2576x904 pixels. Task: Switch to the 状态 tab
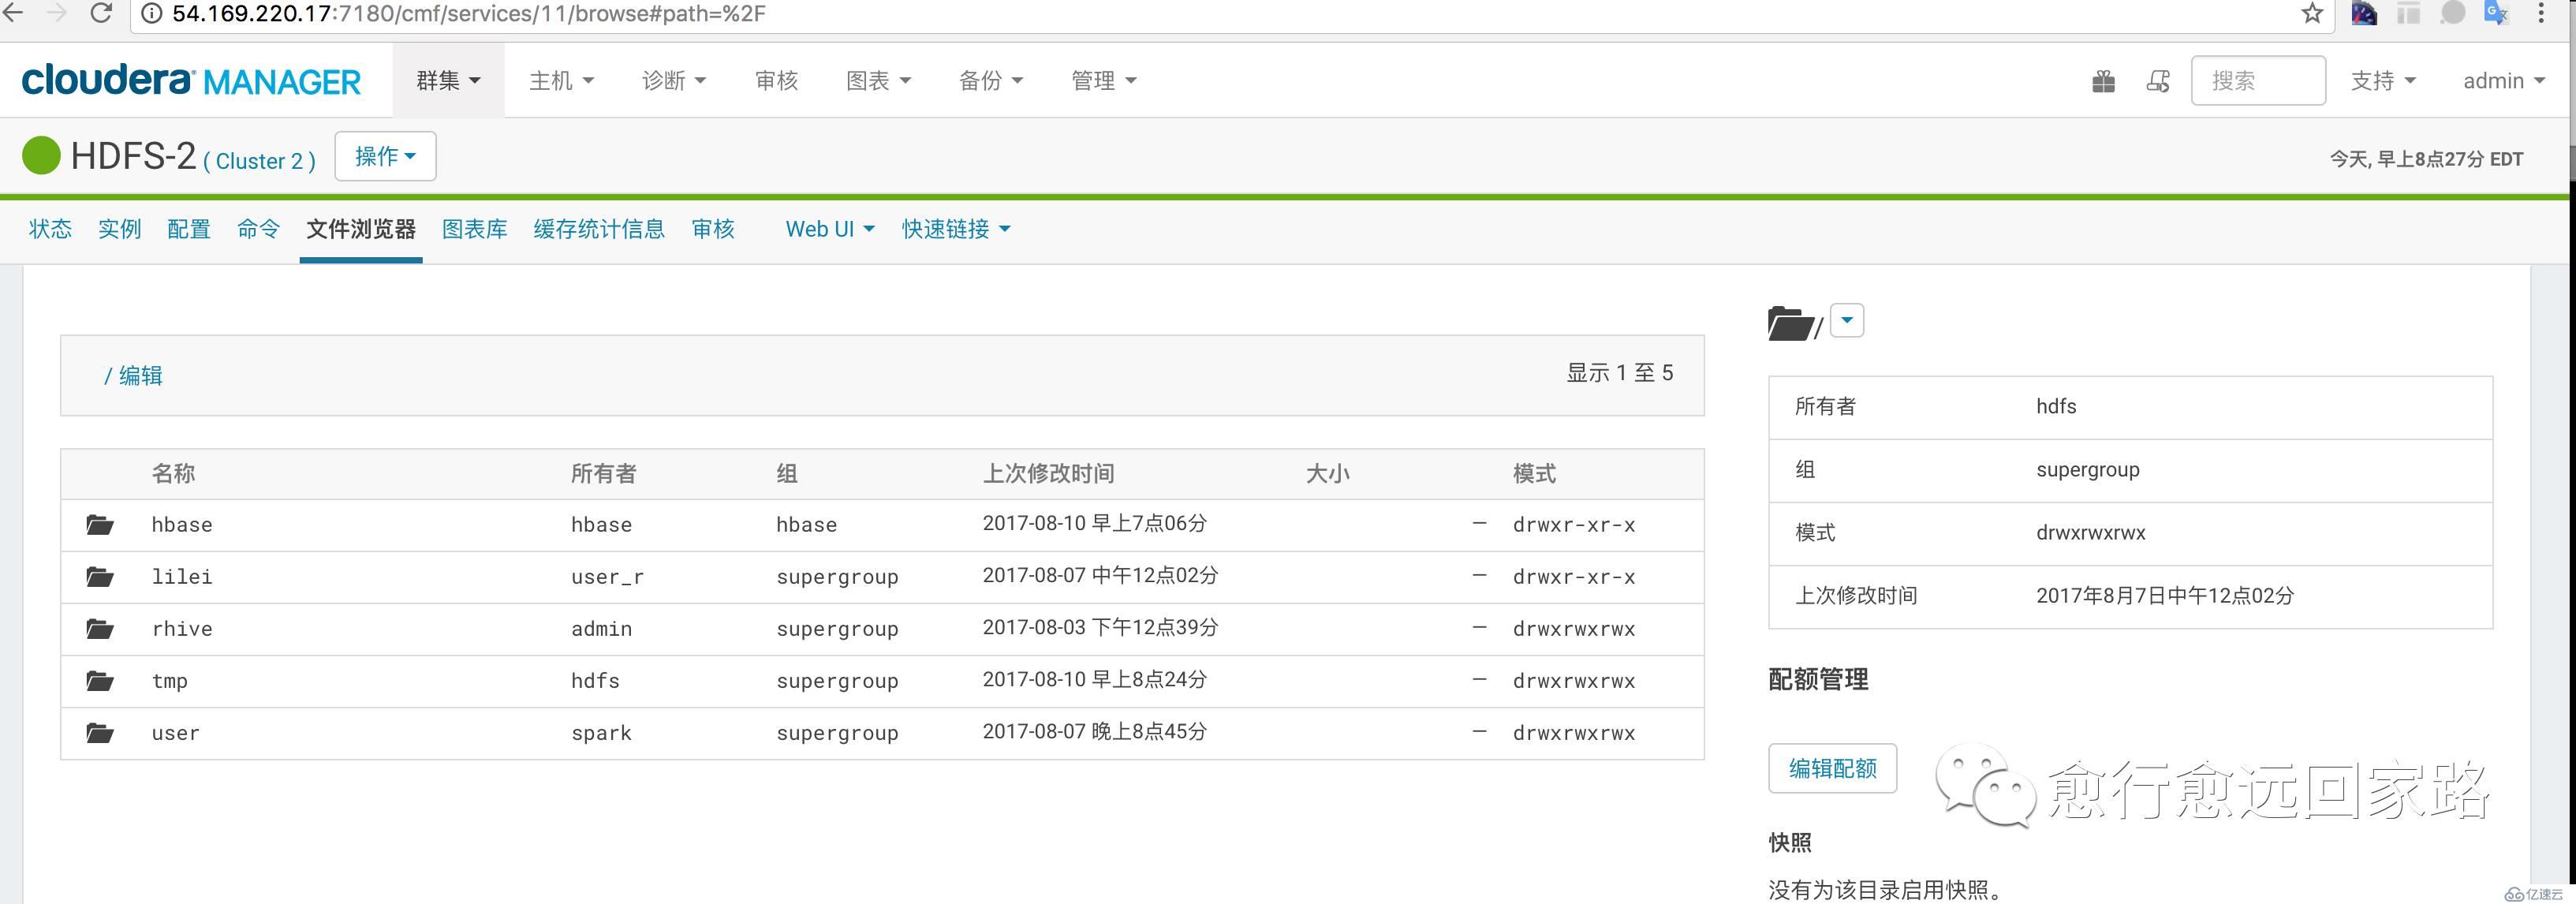(x=50, y=229)
